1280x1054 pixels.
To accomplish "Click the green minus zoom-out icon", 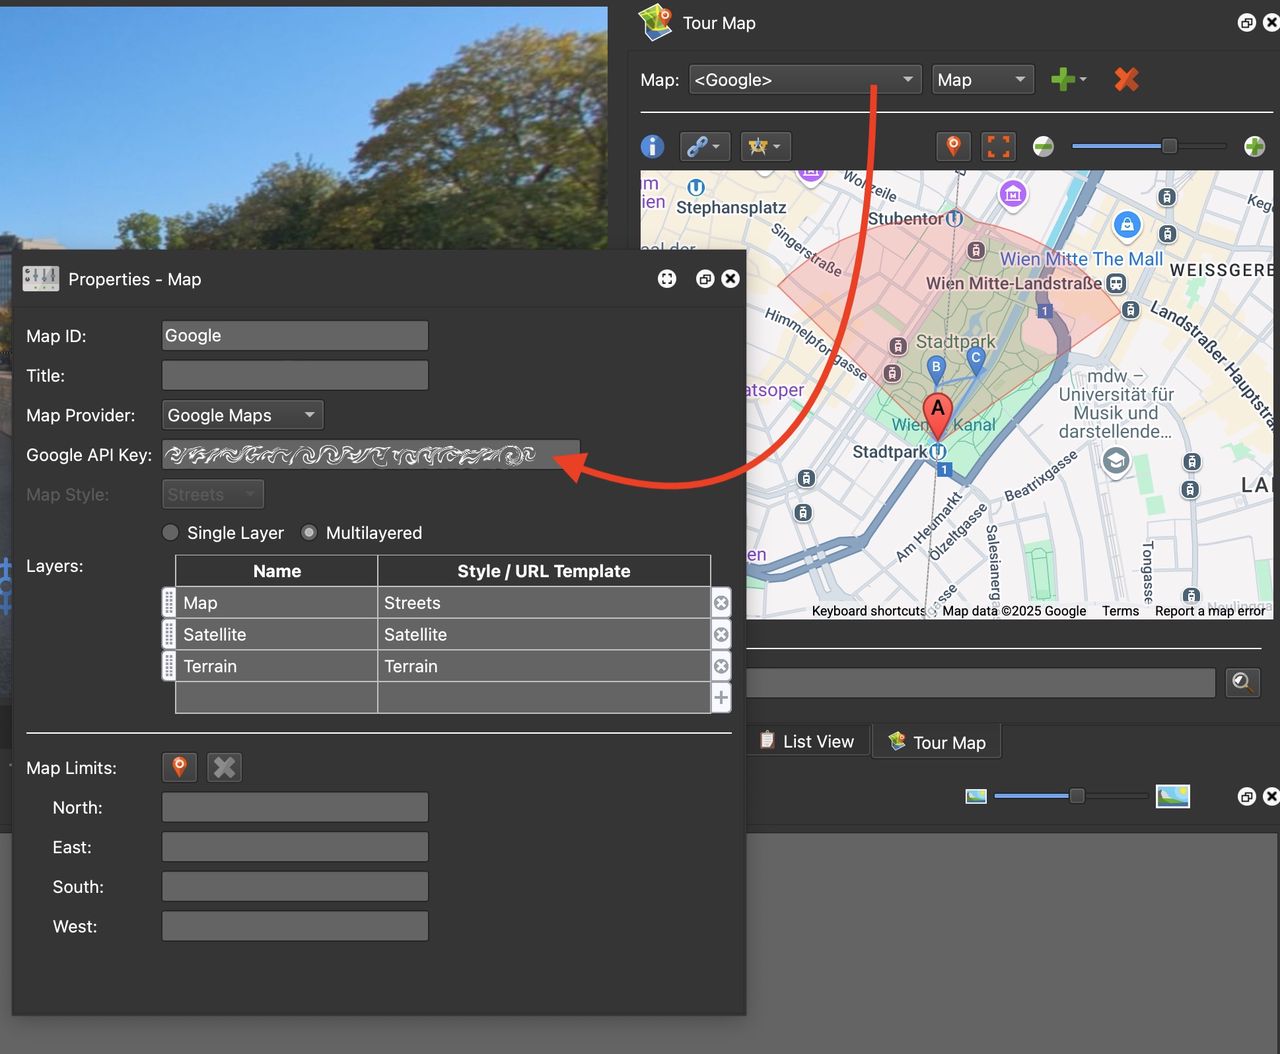I will click(x=1043, y=146).
